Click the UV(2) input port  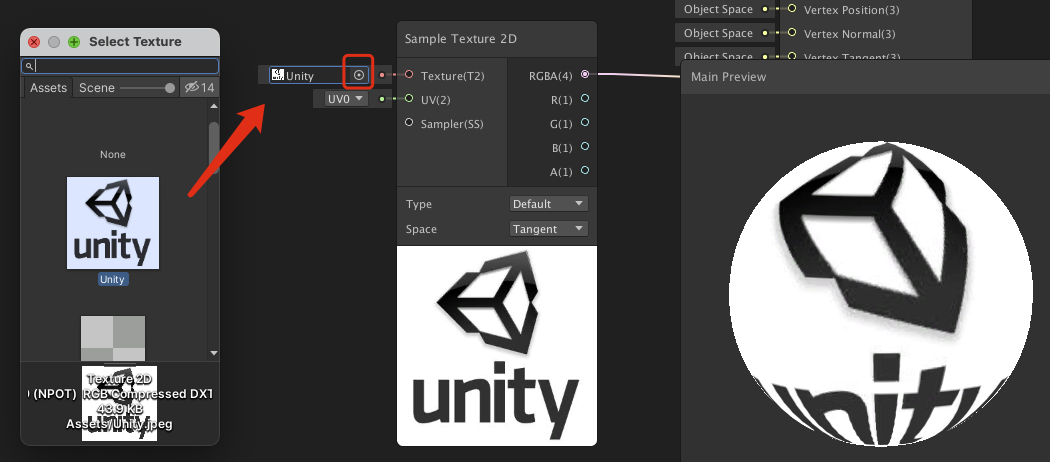pyautogui.click(x=409, y=99)
